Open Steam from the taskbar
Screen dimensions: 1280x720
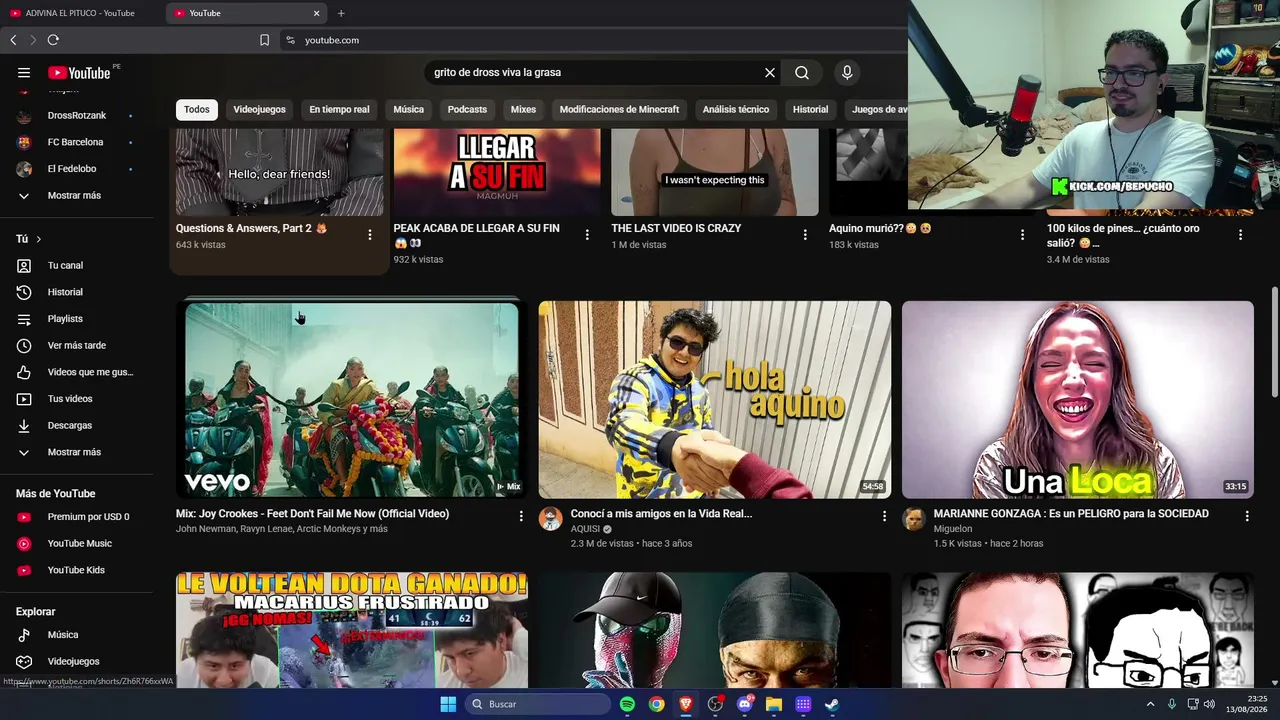tap(832, 704)
